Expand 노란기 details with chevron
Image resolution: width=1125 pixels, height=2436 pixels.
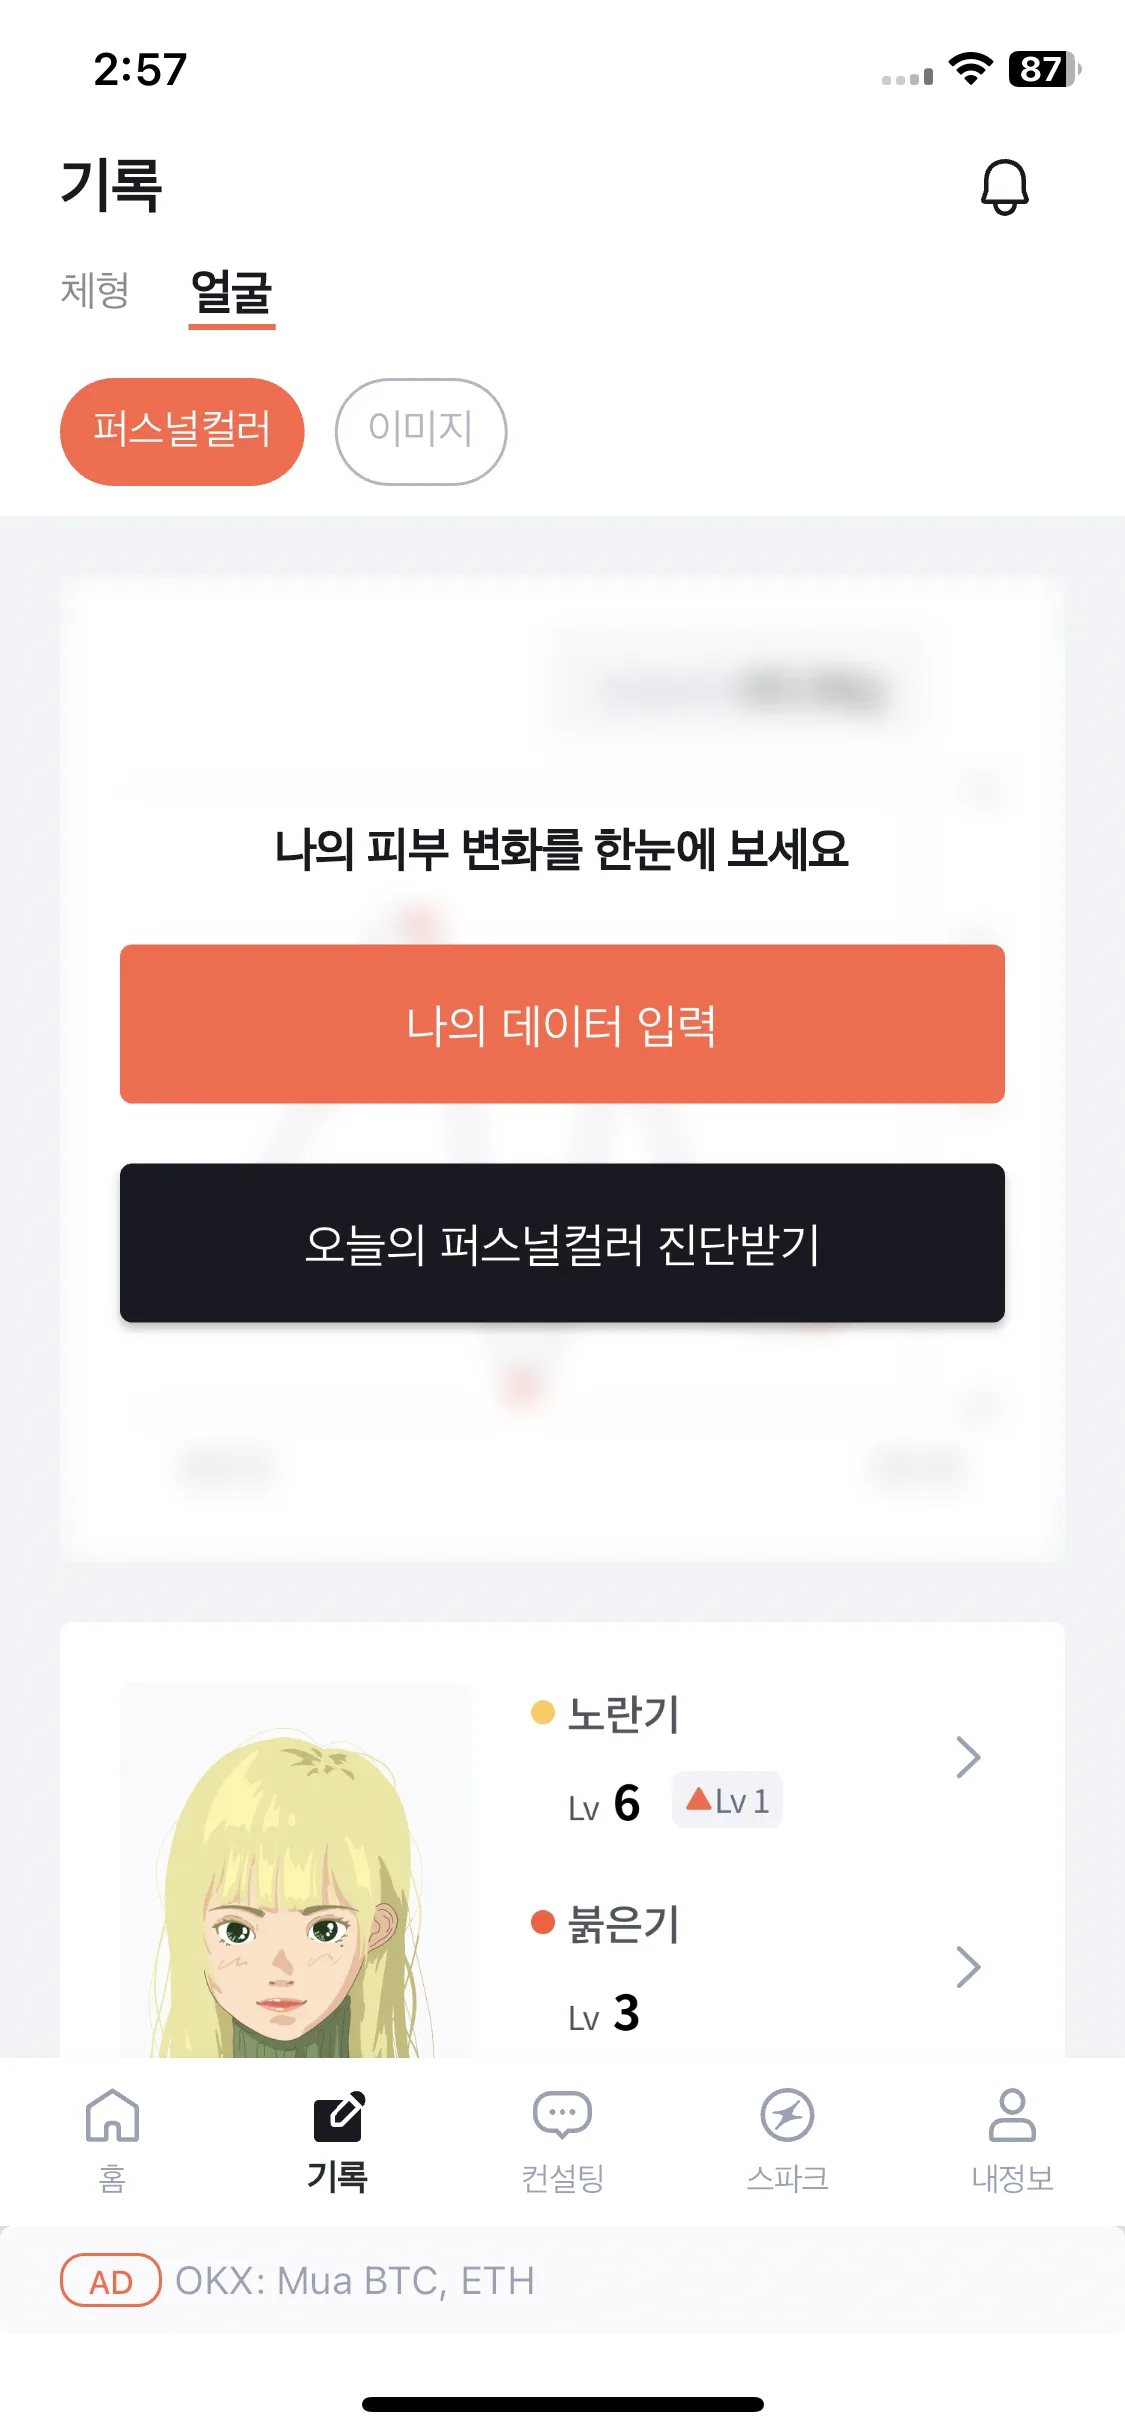[968, 1757]
